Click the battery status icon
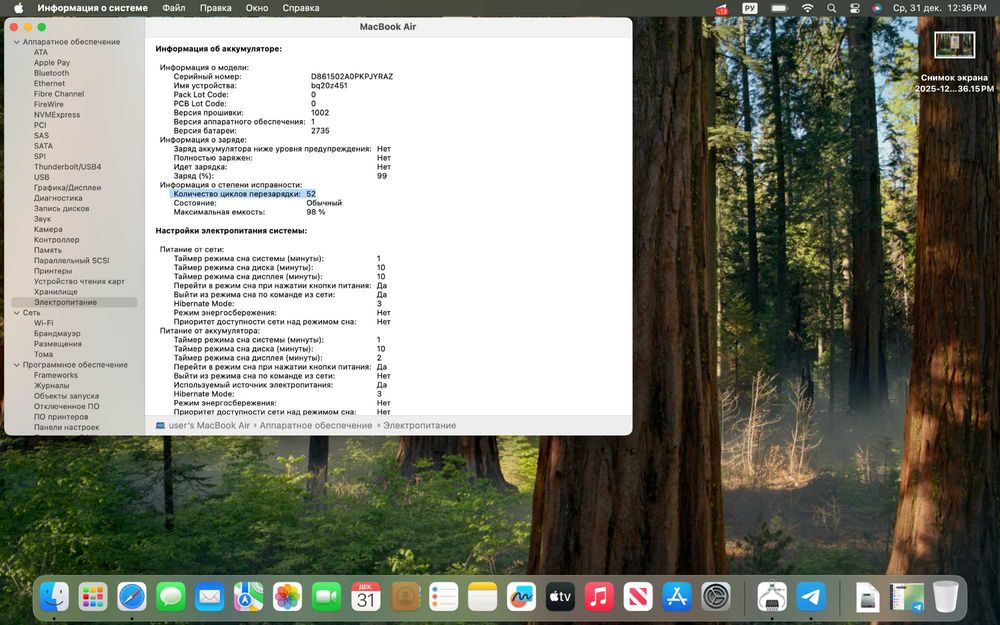 (x=779, y=8)
